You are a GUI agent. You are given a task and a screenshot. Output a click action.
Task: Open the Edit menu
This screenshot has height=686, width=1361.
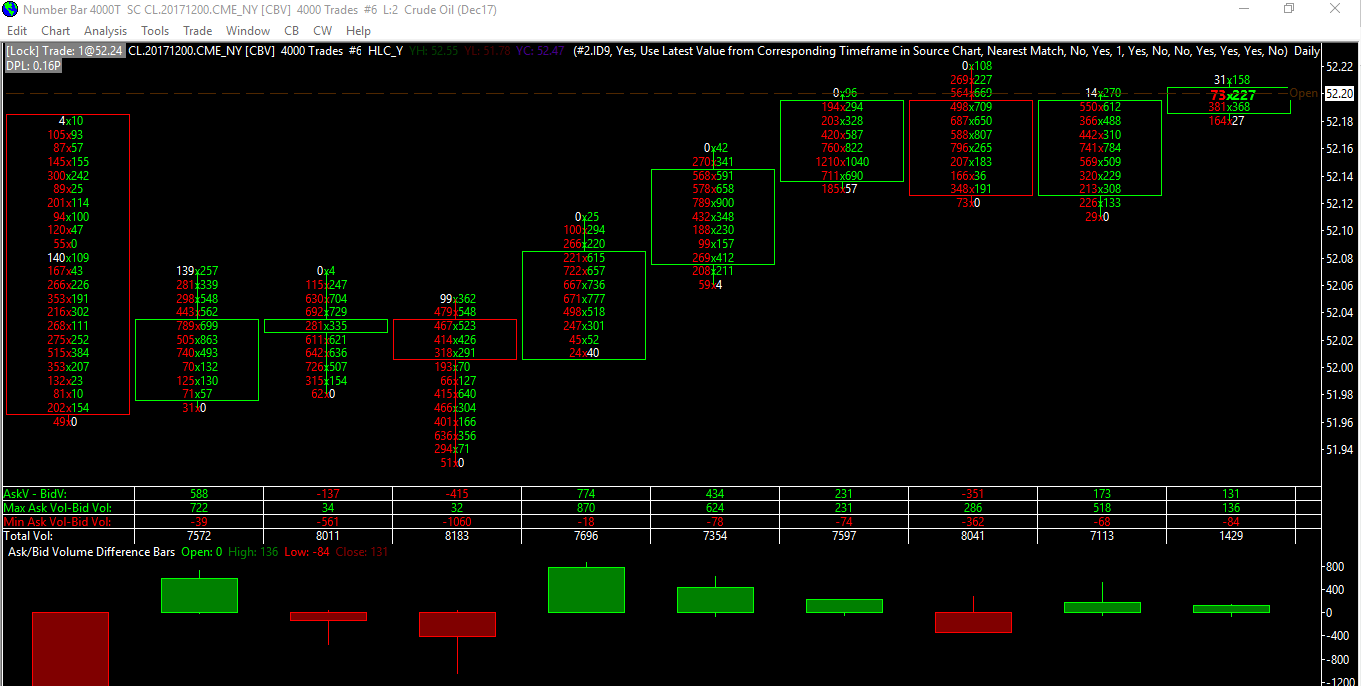point(17,31)
